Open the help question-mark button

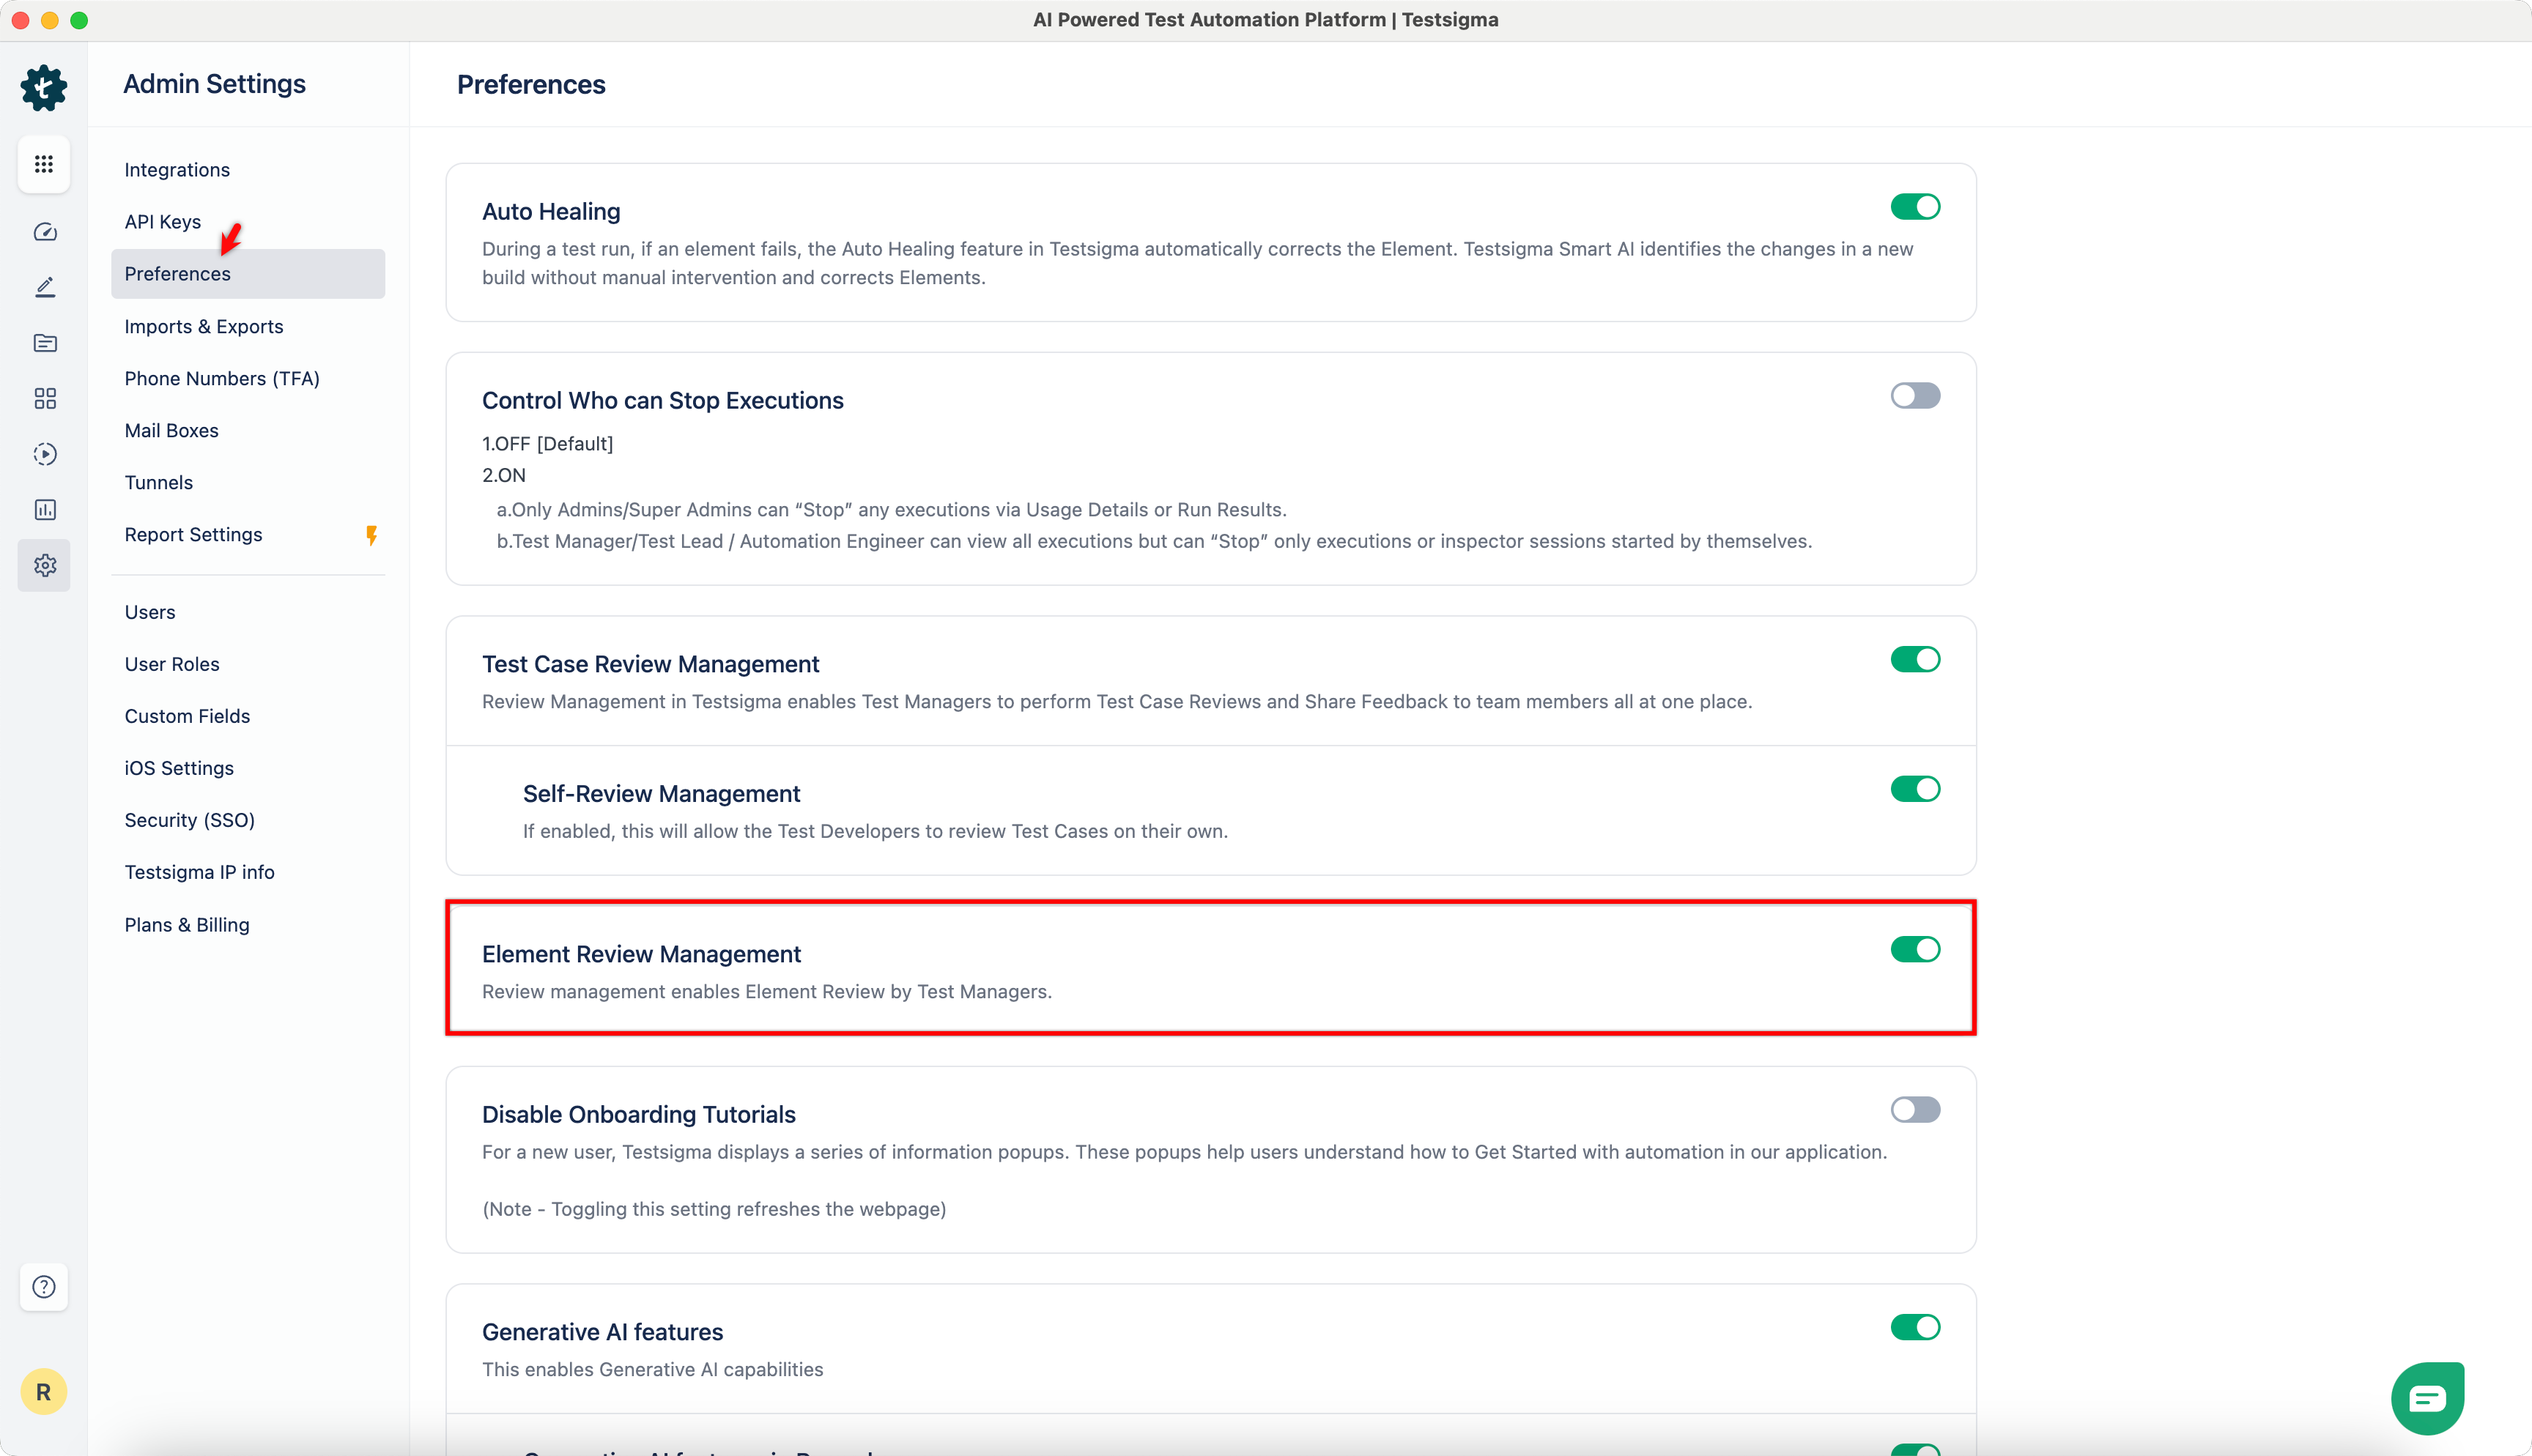(x=44, y=1287)
